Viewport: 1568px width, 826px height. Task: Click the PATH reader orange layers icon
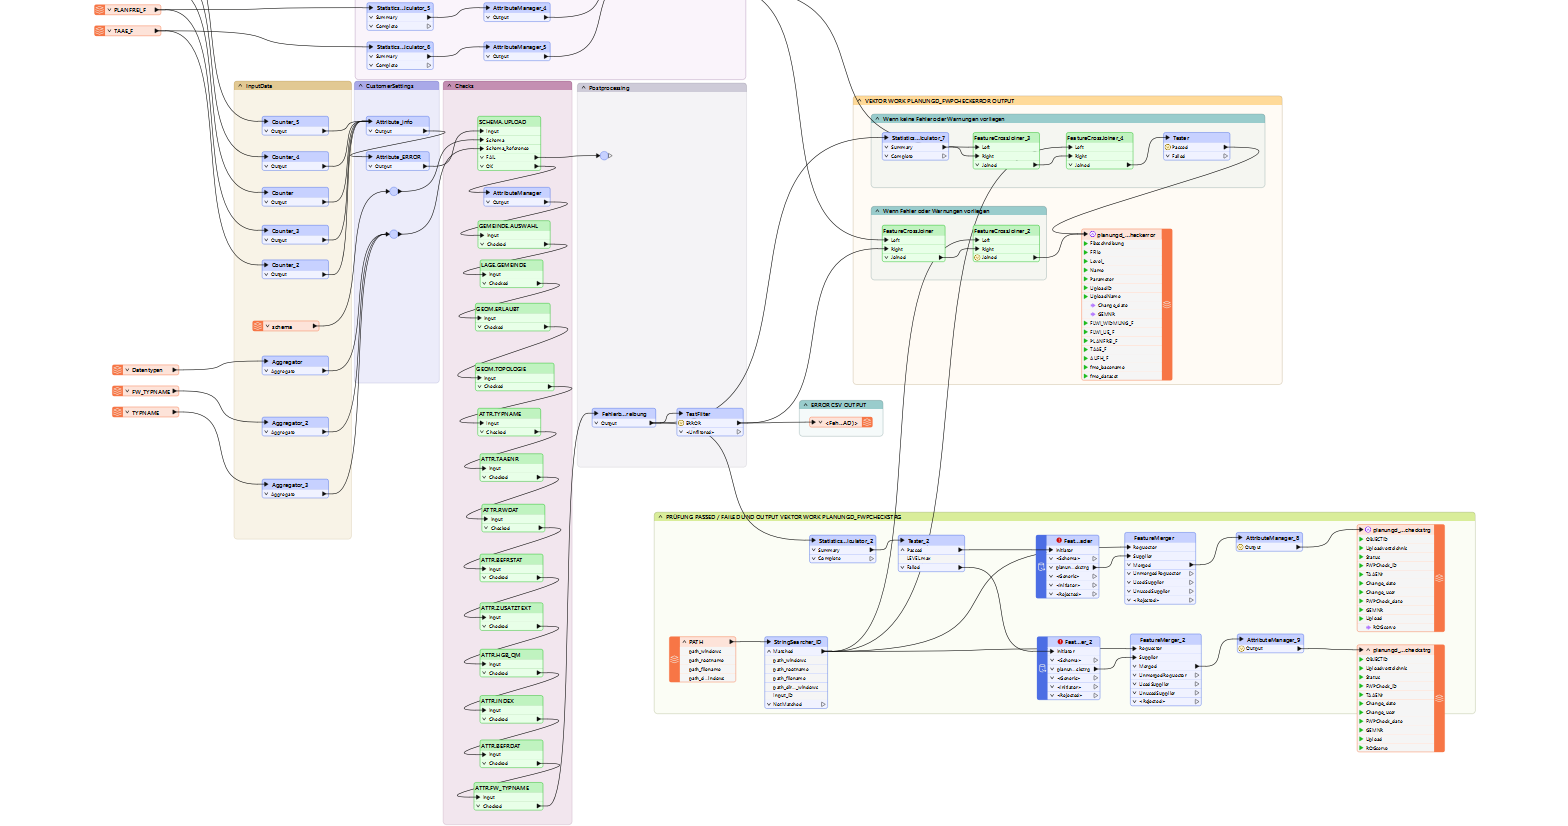675,660
